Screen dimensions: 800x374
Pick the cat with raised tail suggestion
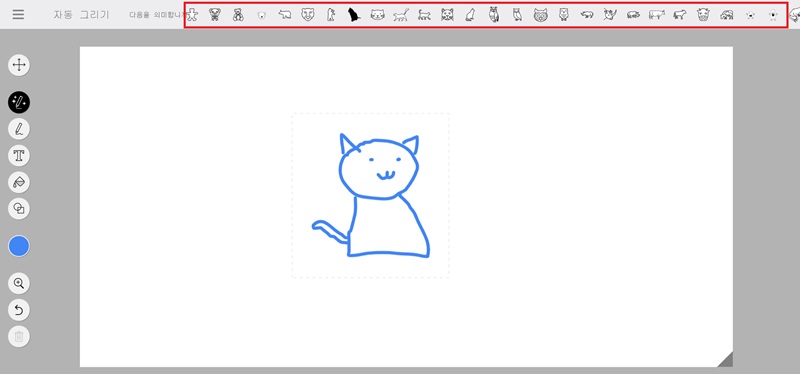coord(401,15)
